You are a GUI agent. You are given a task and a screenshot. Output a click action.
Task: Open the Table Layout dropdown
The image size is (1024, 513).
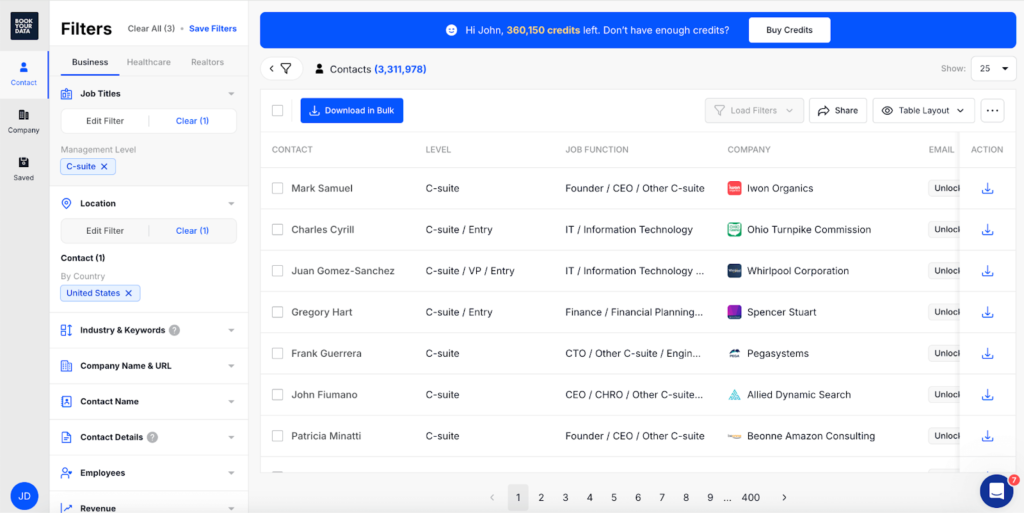pos(923,110)
